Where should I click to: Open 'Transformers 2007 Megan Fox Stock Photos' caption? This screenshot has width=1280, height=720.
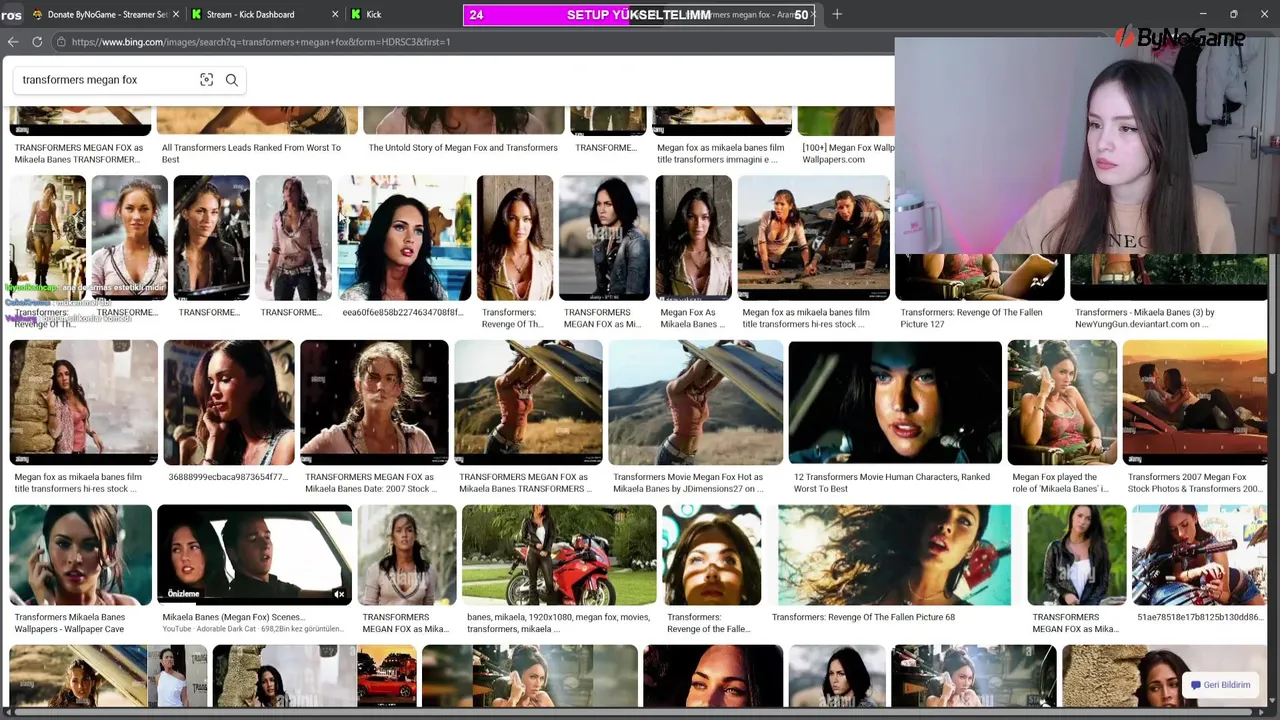(1194, 483)
